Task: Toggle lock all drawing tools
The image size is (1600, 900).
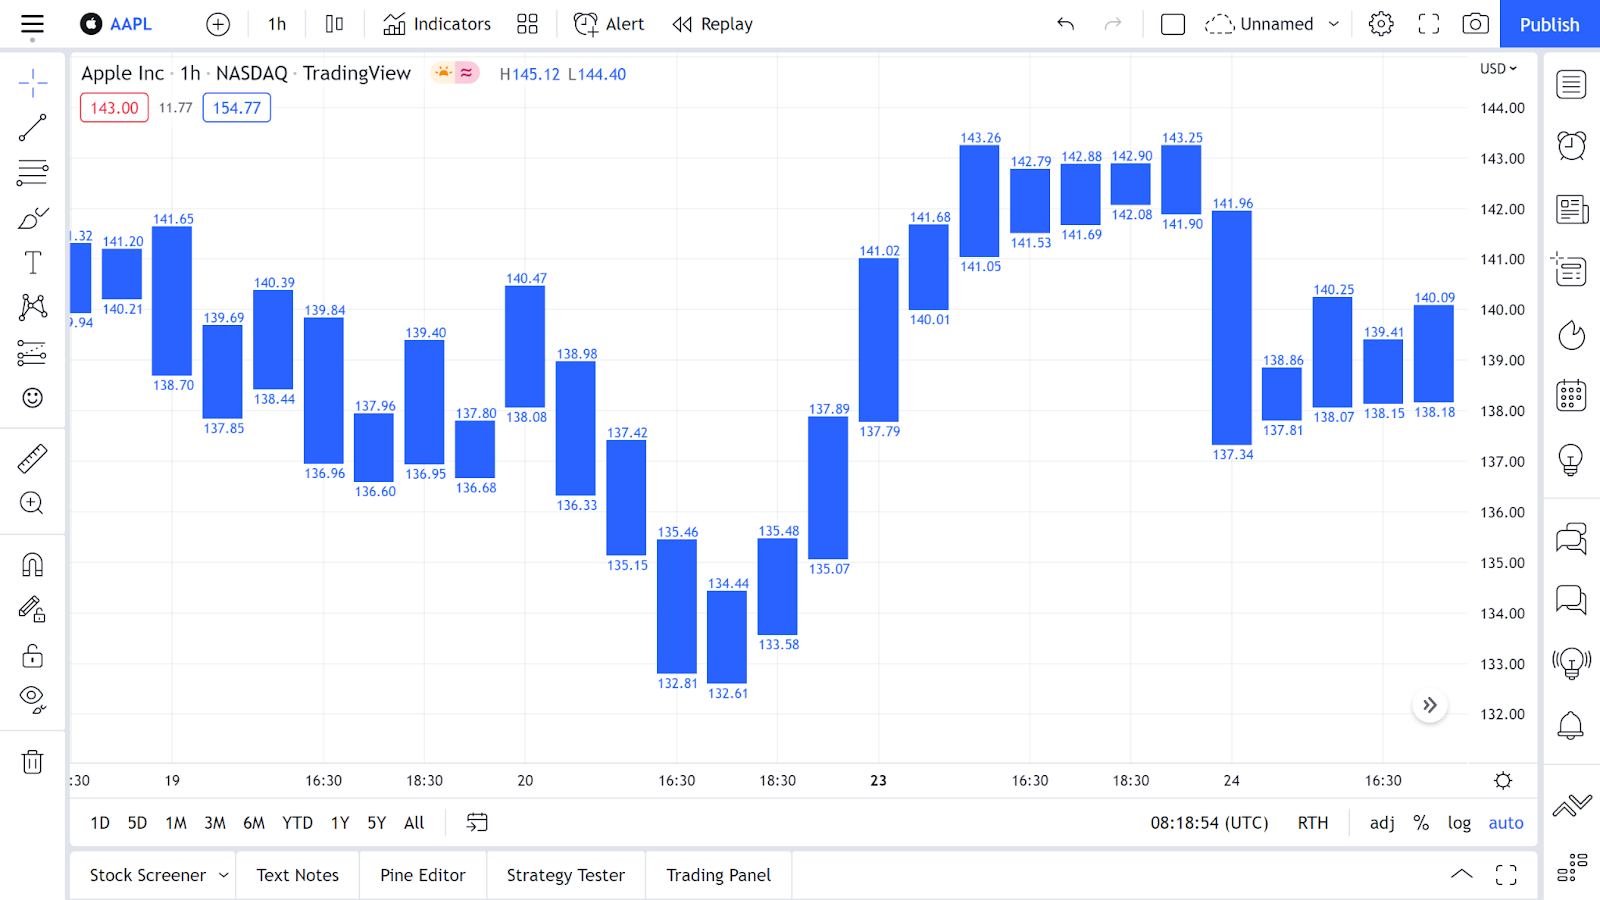Action: [33, 655]
